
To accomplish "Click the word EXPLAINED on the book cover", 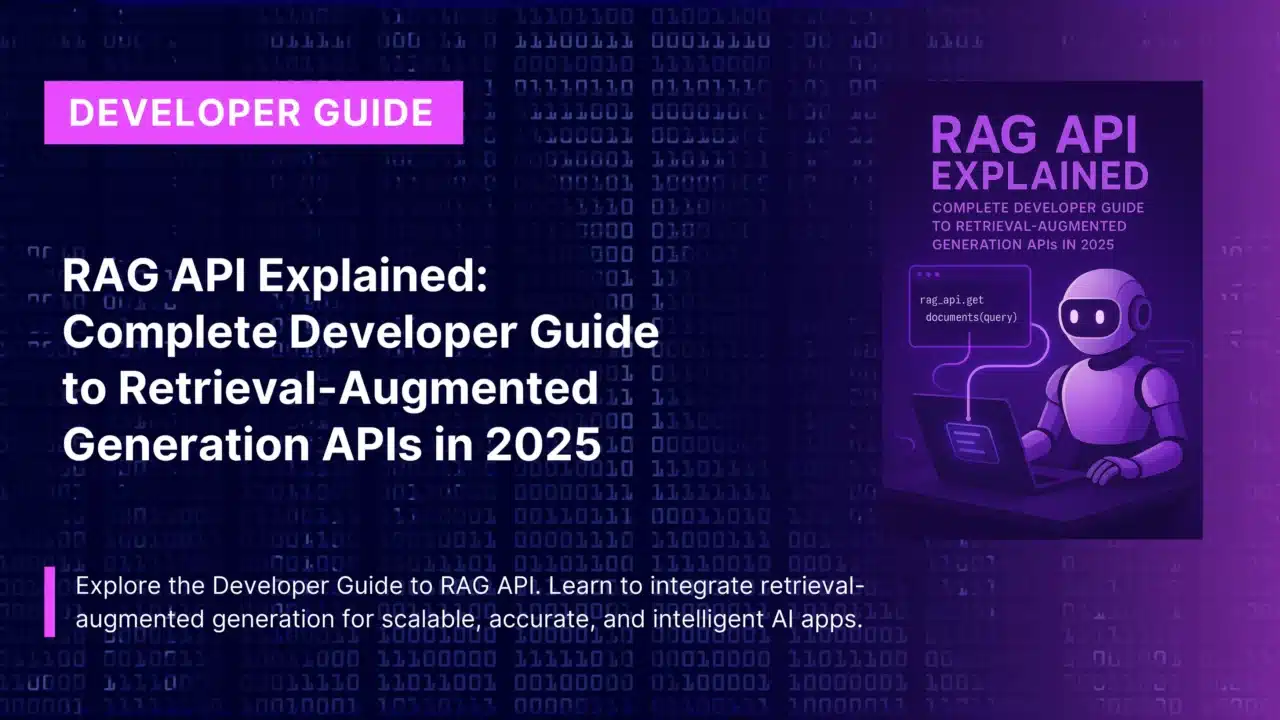I will point(1040,175).
